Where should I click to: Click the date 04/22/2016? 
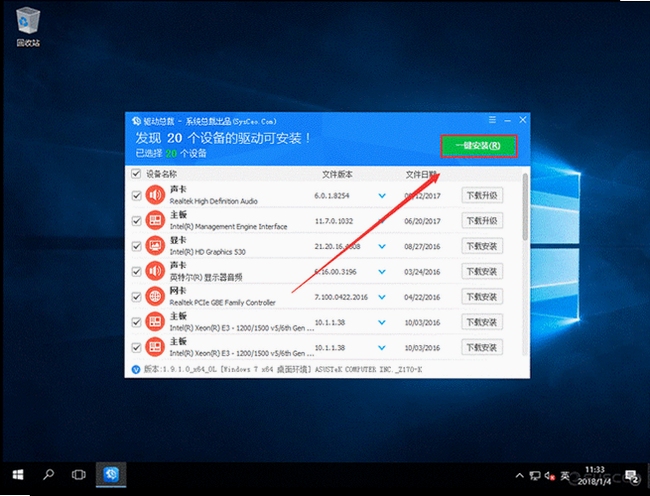[422, 297]
